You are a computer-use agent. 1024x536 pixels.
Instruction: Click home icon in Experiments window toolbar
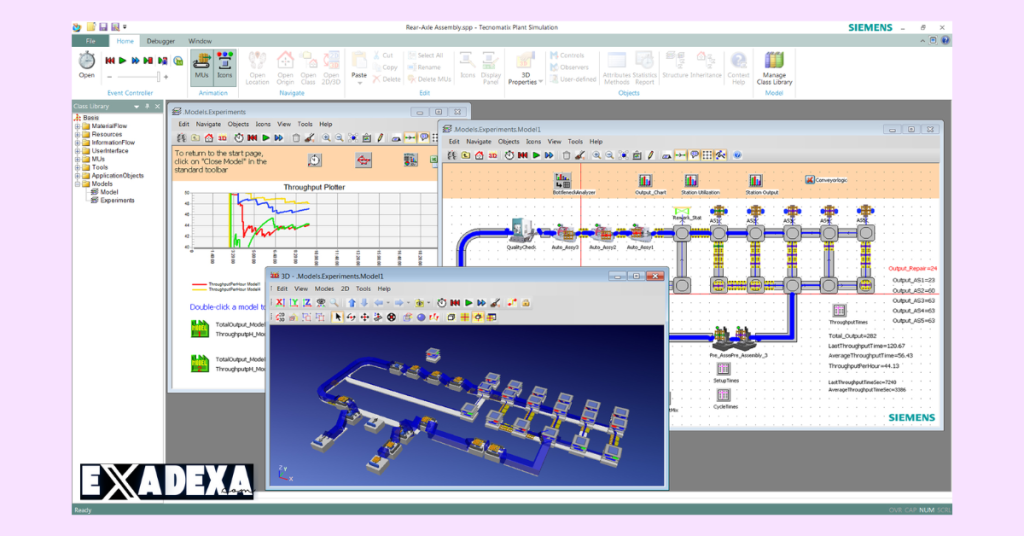click(x=209, y=138)
